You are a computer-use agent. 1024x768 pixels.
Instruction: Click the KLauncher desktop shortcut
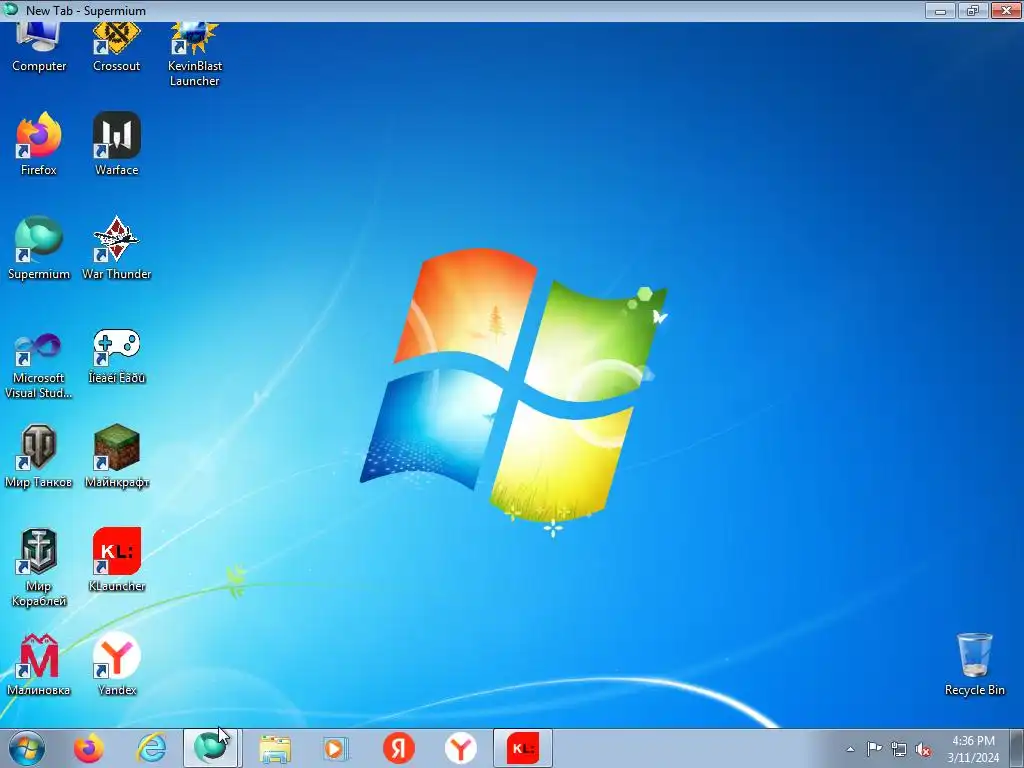click(x=116, y=560)
